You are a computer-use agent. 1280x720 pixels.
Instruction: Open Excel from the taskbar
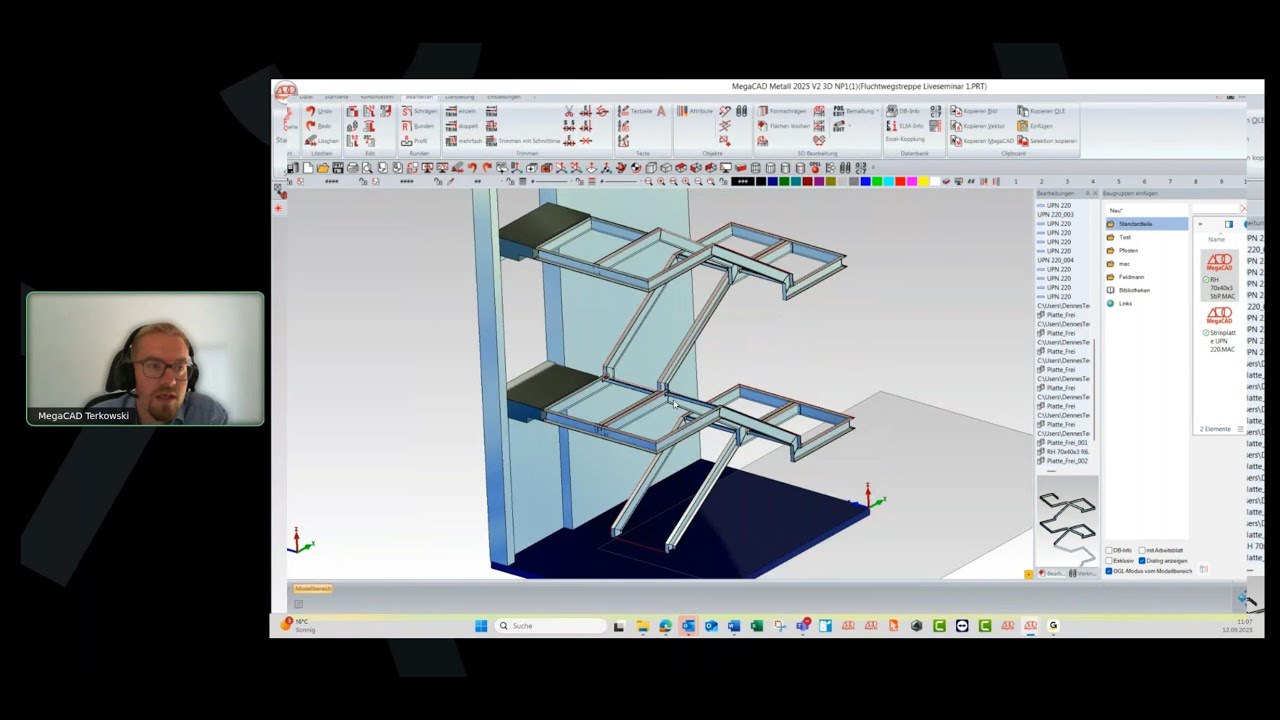click(x=757, y=626)
